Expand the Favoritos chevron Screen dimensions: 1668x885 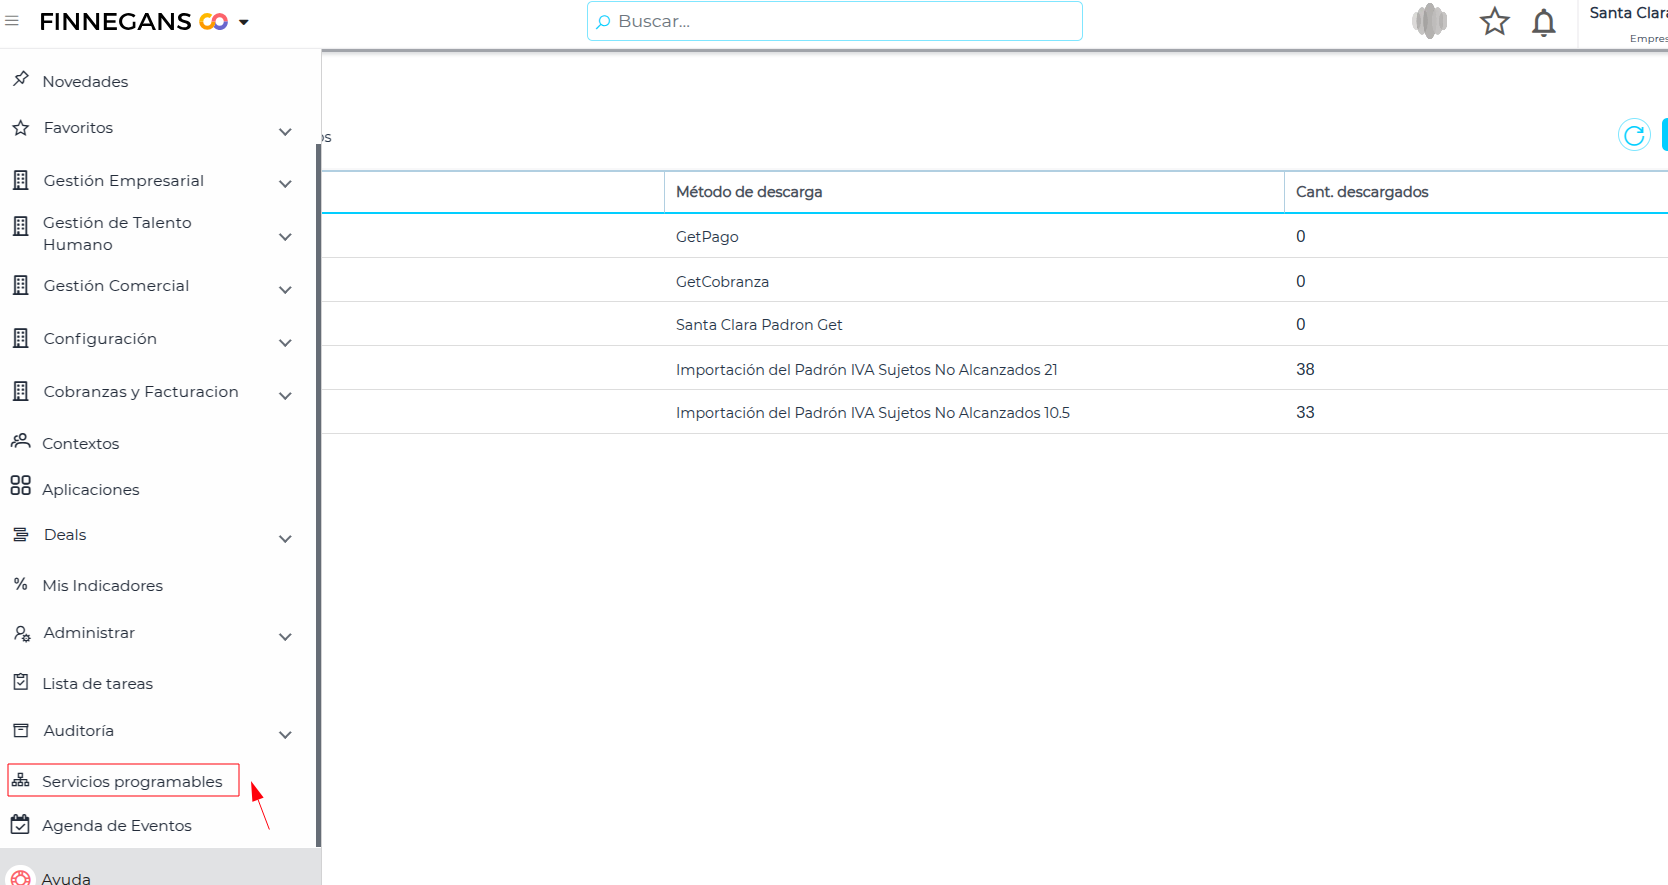pyautogui.click(x=285, y=132)
